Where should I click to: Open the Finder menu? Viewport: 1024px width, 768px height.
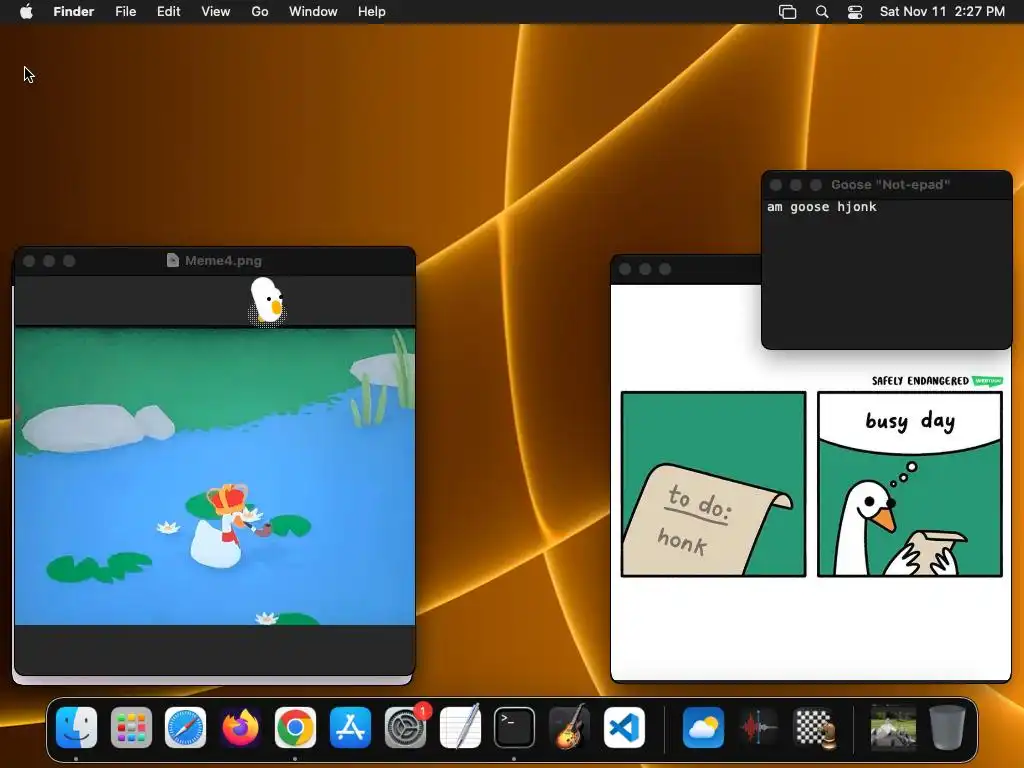click(74, 12)
